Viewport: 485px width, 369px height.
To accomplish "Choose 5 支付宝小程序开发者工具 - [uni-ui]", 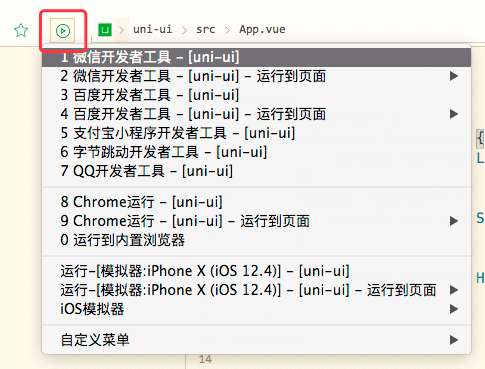I will (256, 133).
